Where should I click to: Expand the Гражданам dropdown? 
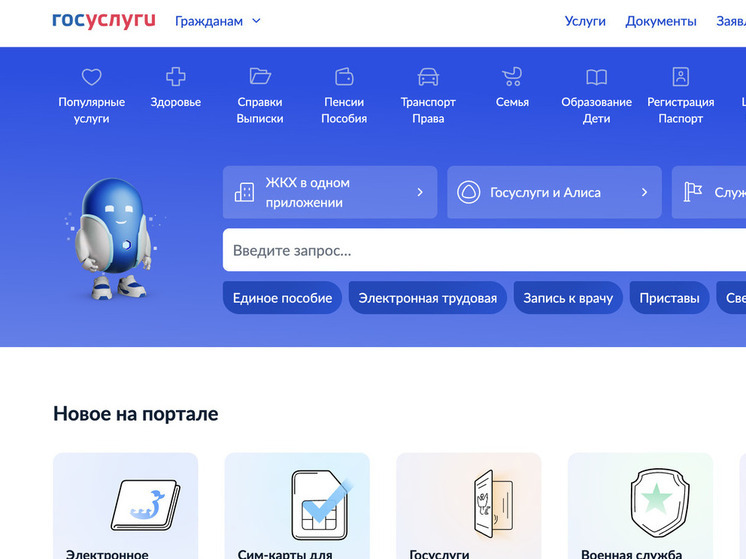coord(217,21)
